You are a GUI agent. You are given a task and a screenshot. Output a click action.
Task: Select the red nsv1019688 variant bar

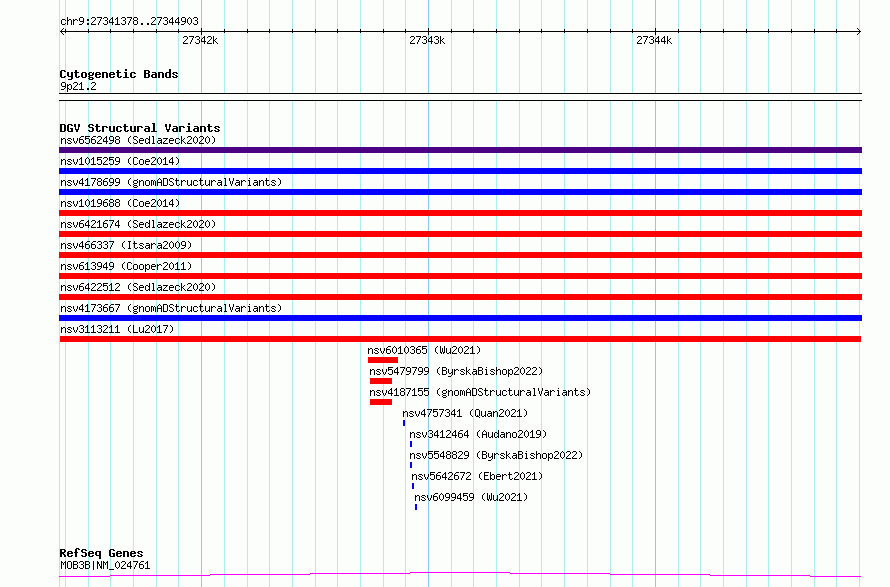(x=460, y=213)
